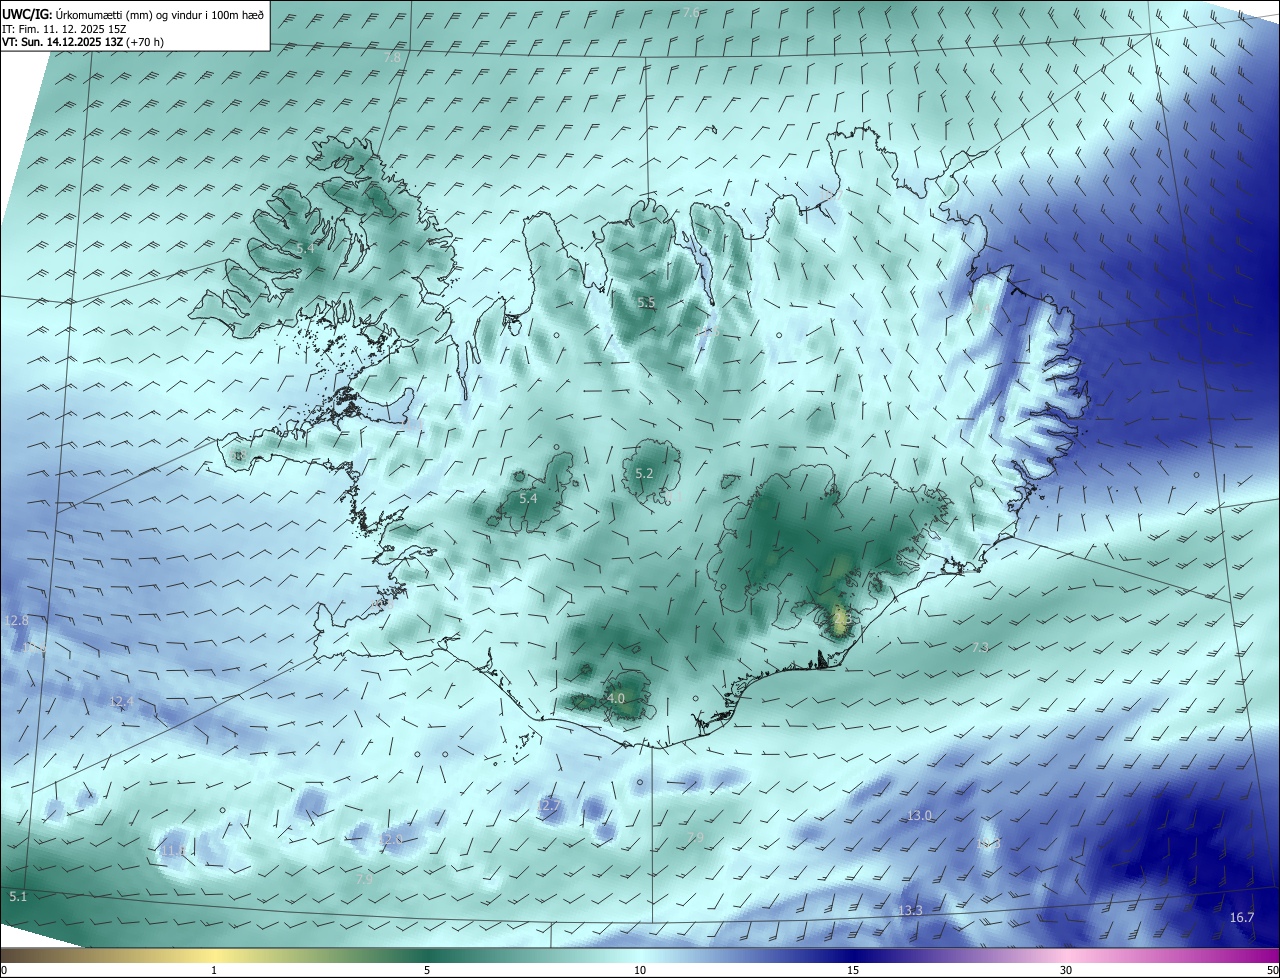Click the 16.7 value label
This screenshot has height=978, width=1280.
coord(1241,917)
